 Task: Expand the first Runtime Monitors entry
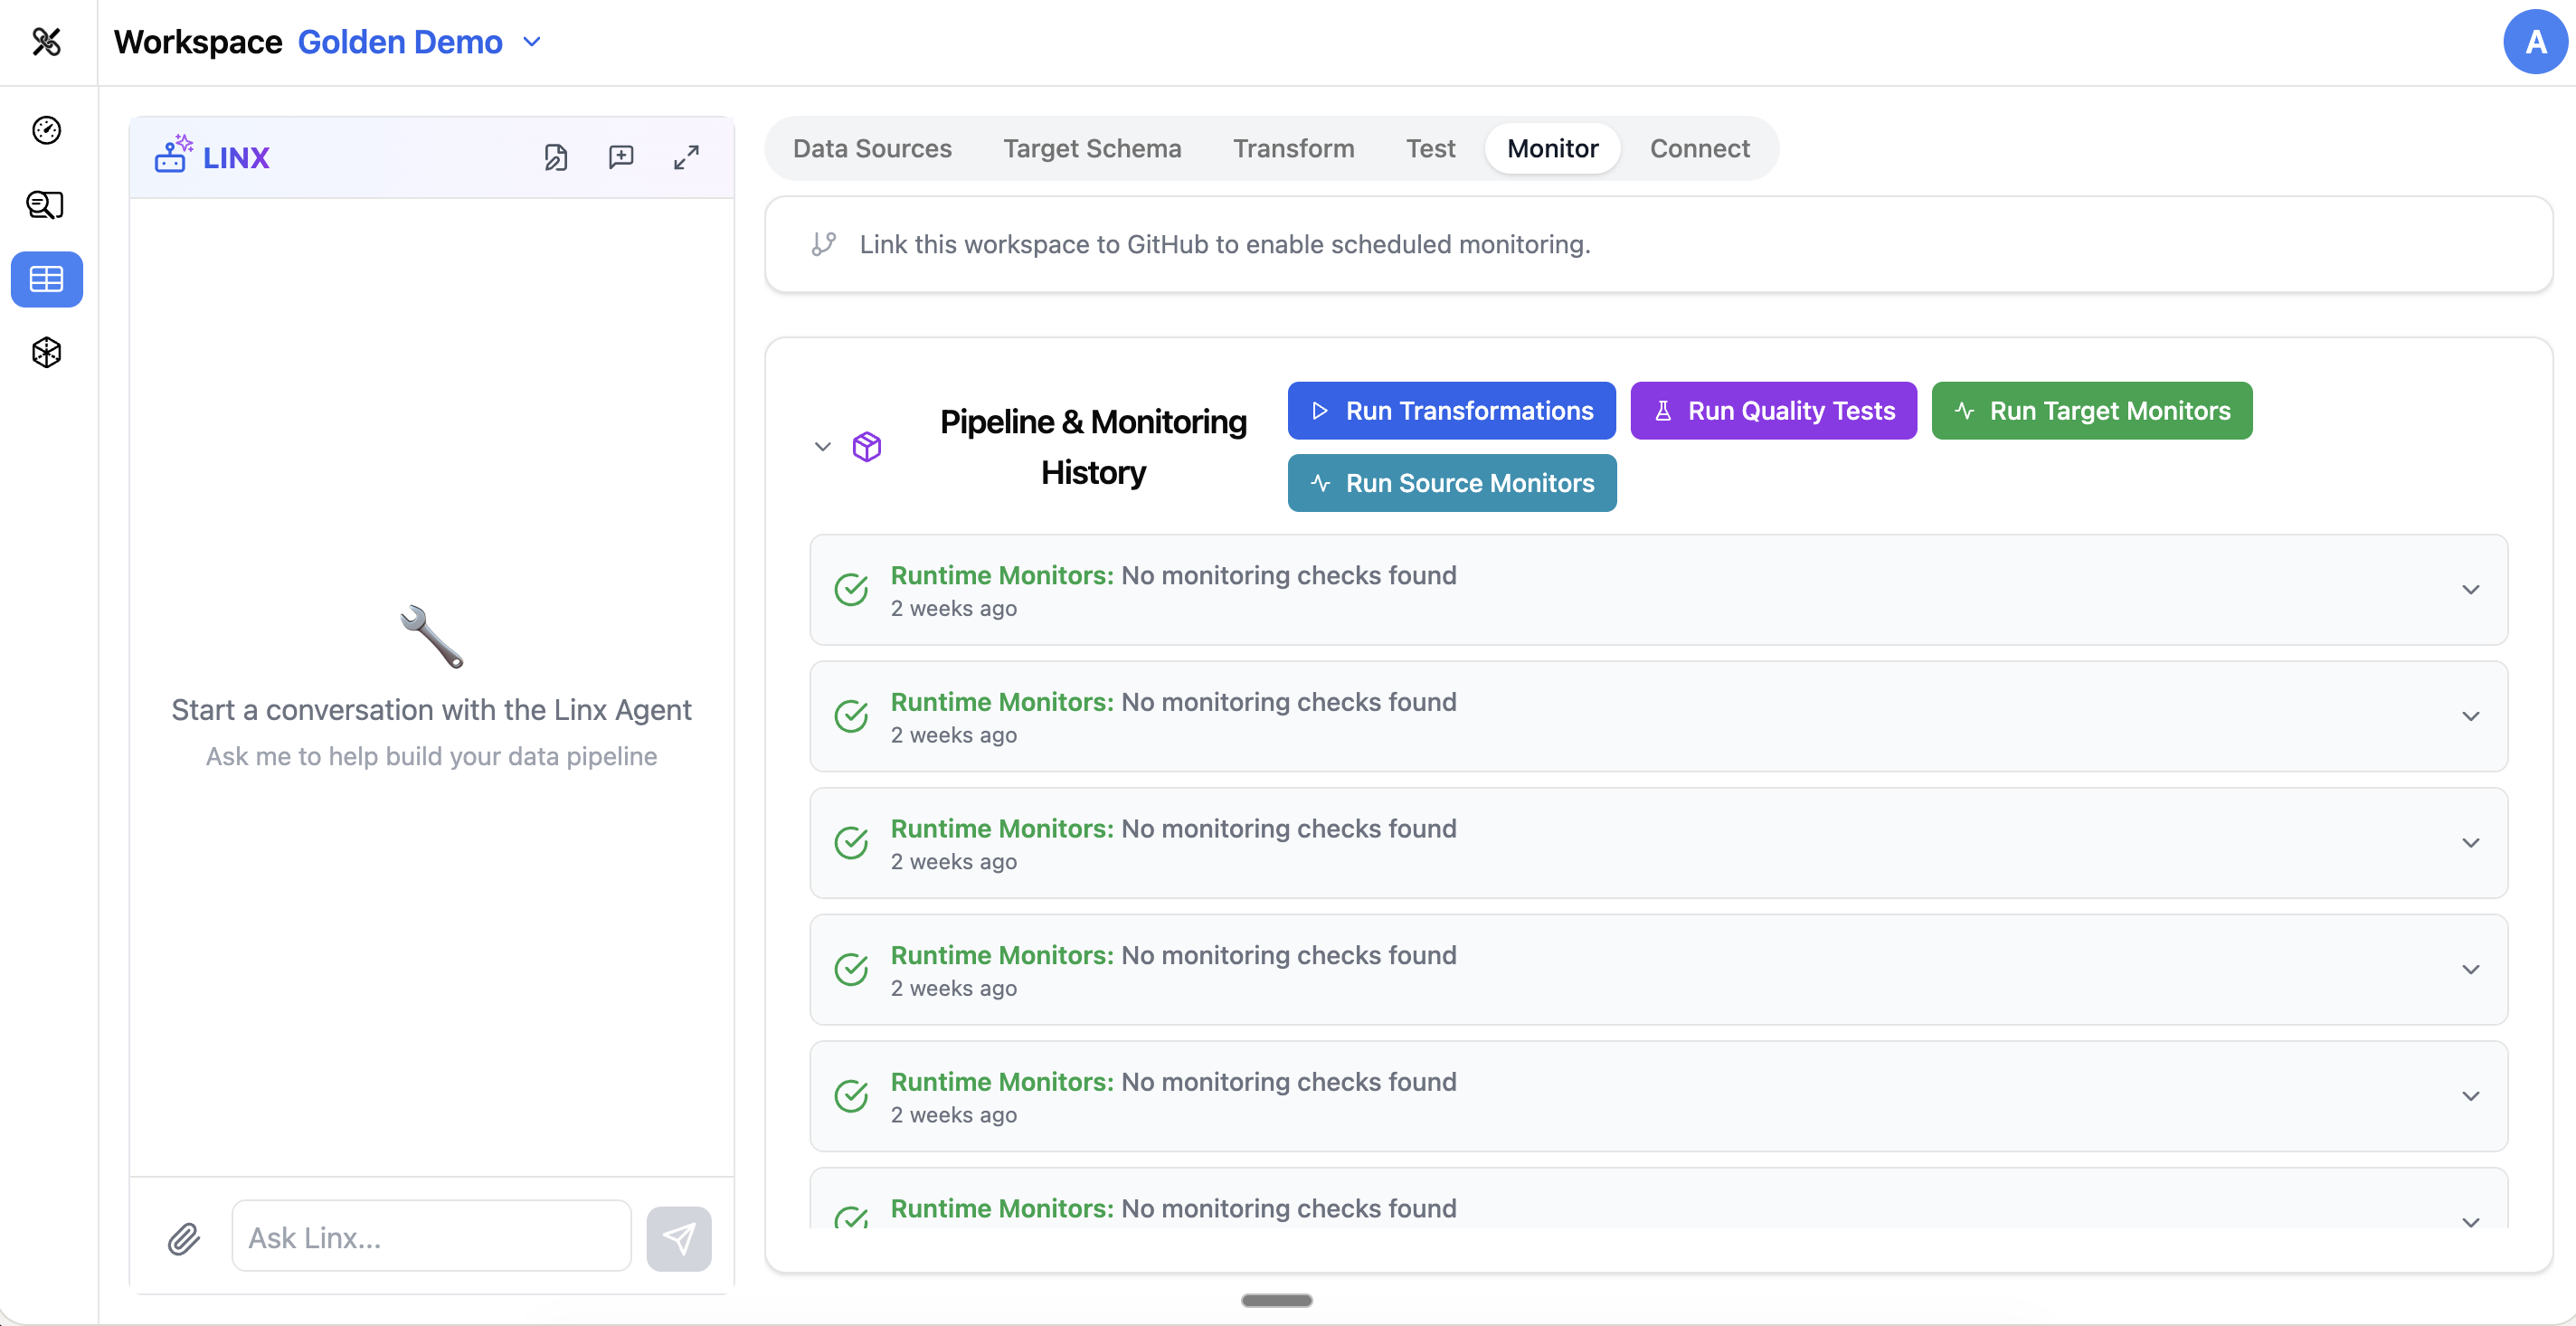[x=2470, y=590]
